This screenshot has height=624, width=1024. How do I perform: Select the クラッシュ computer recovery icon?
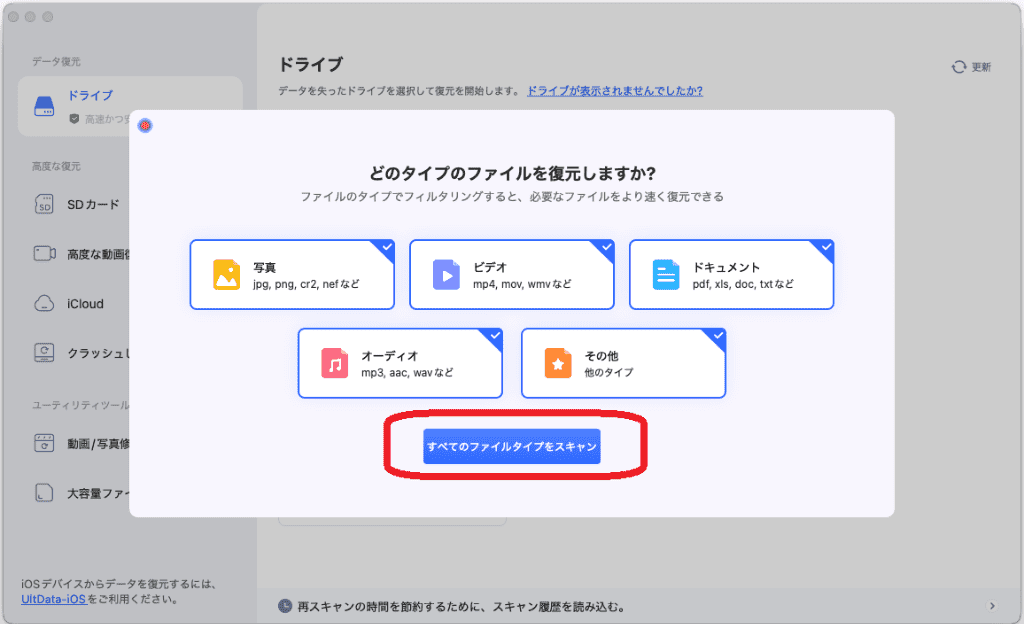coord(44,352)
